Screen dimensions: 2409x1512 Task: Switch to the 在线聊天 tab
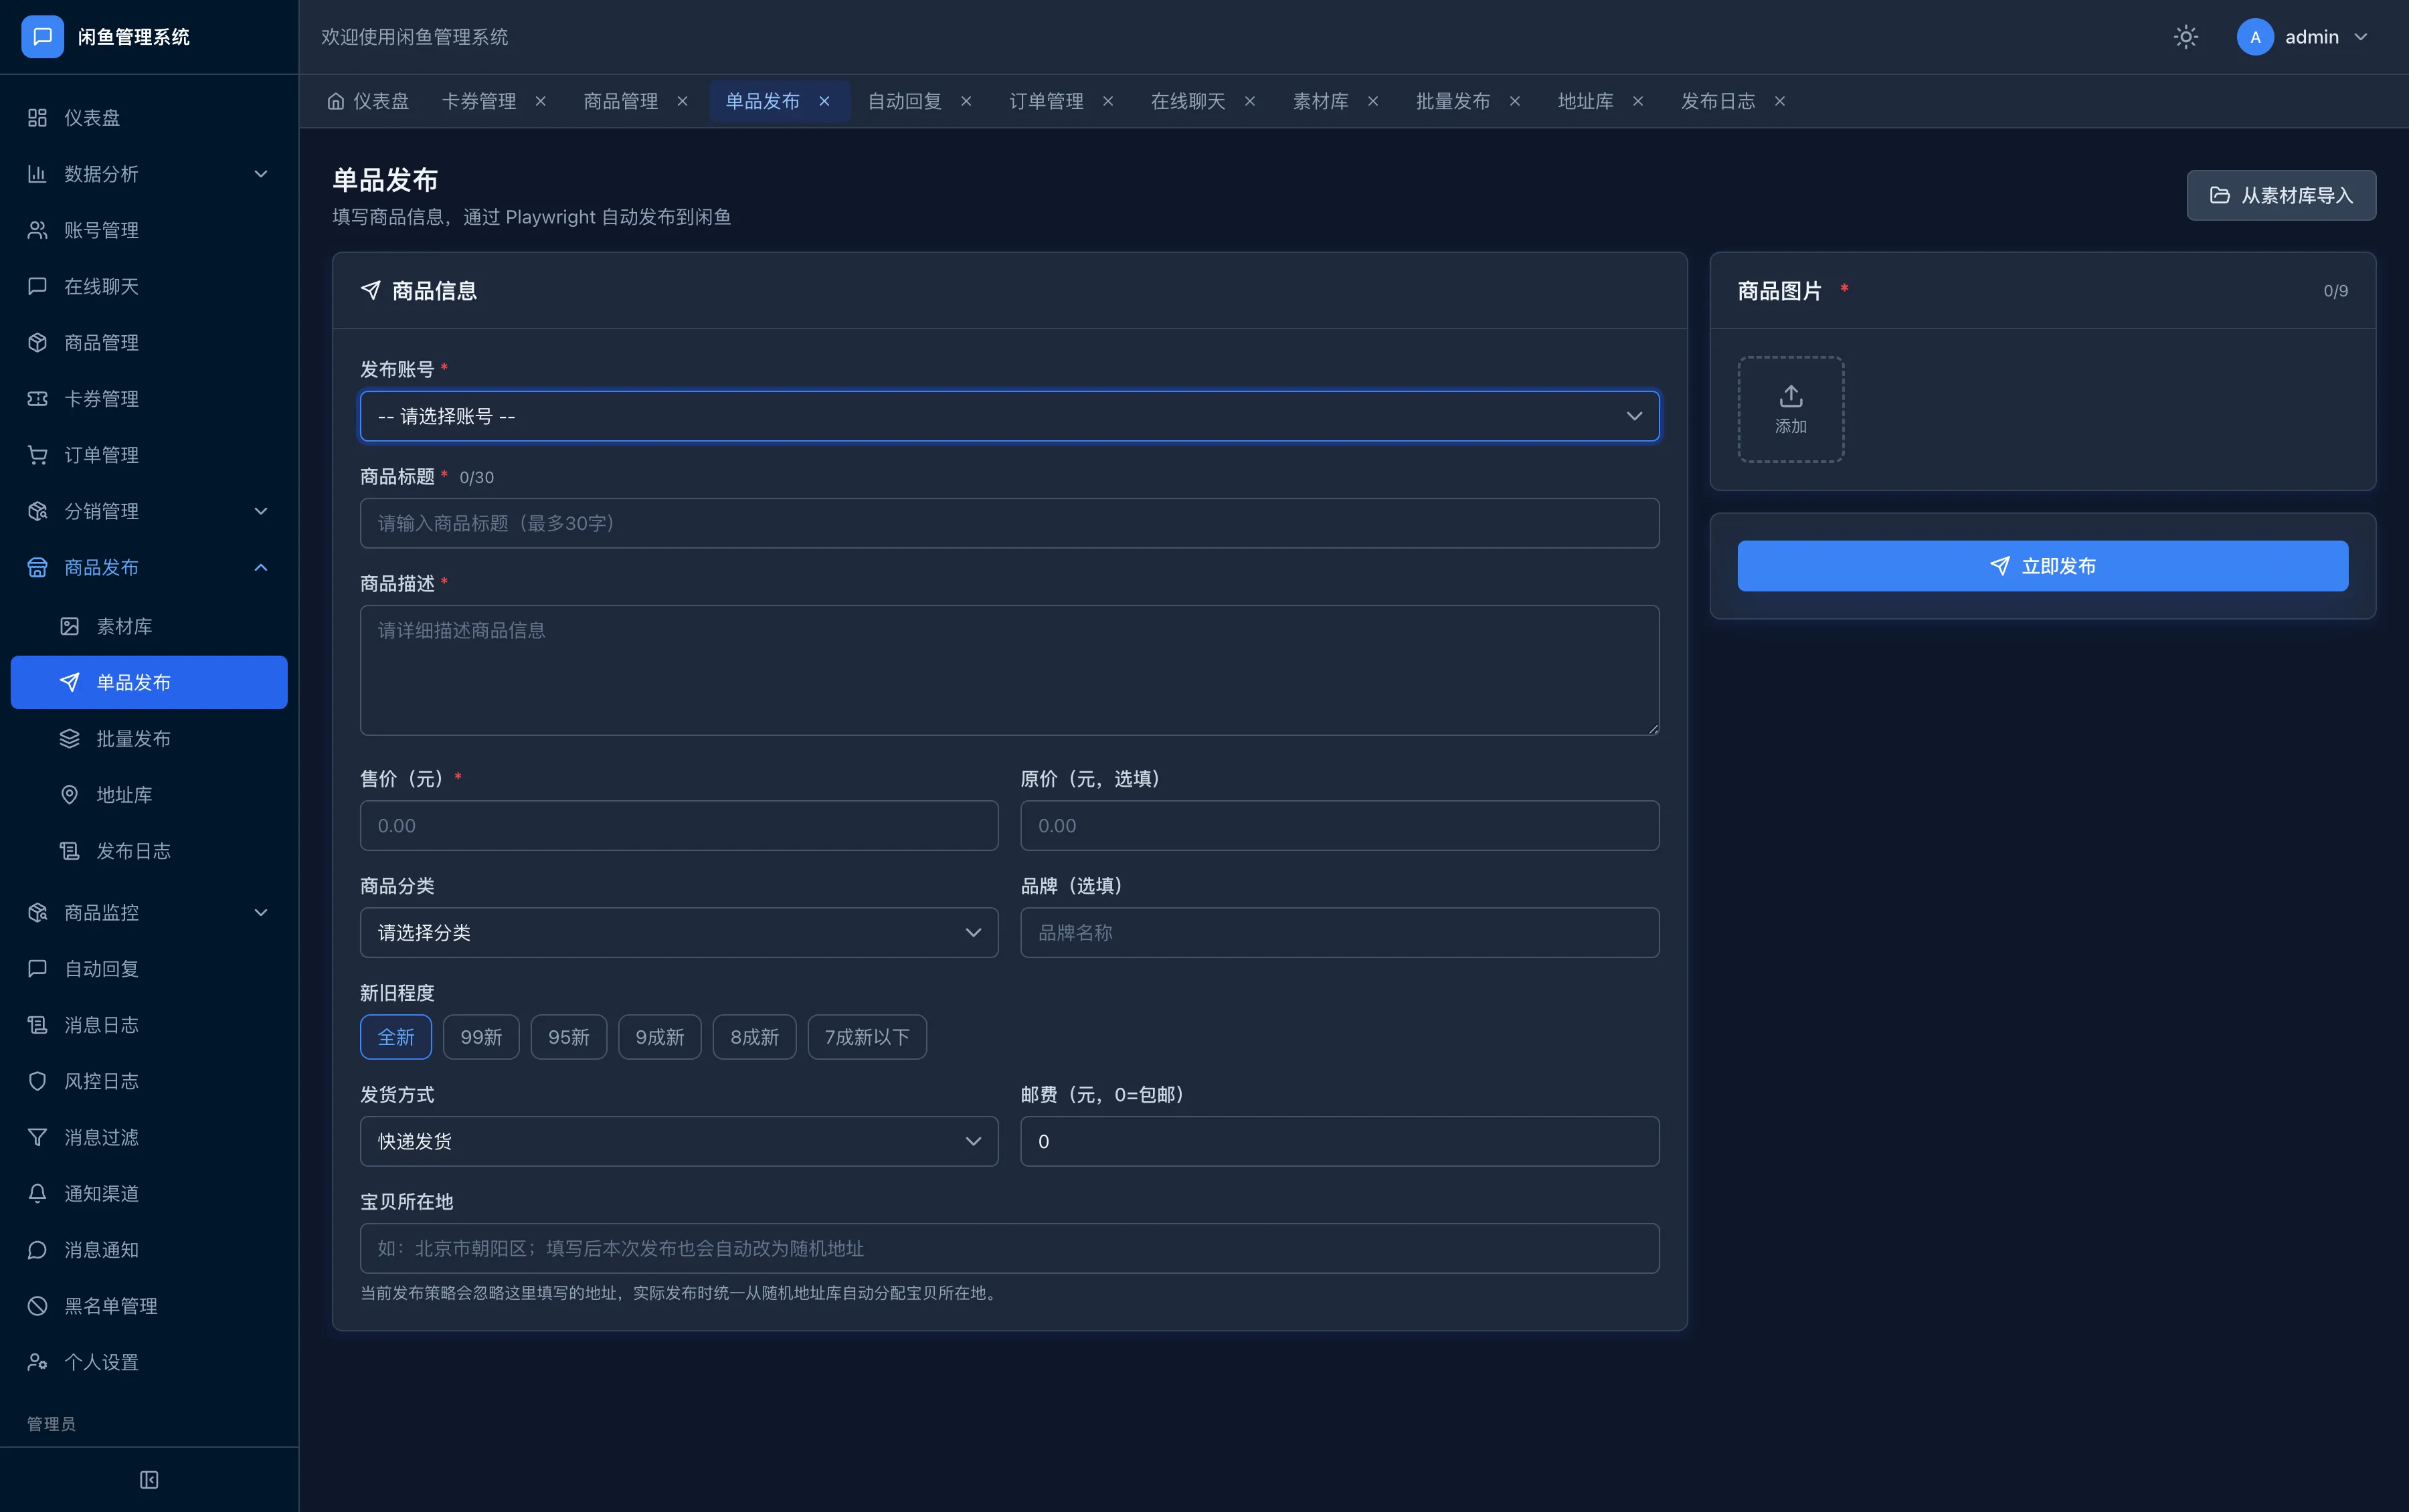(1188, 101)
